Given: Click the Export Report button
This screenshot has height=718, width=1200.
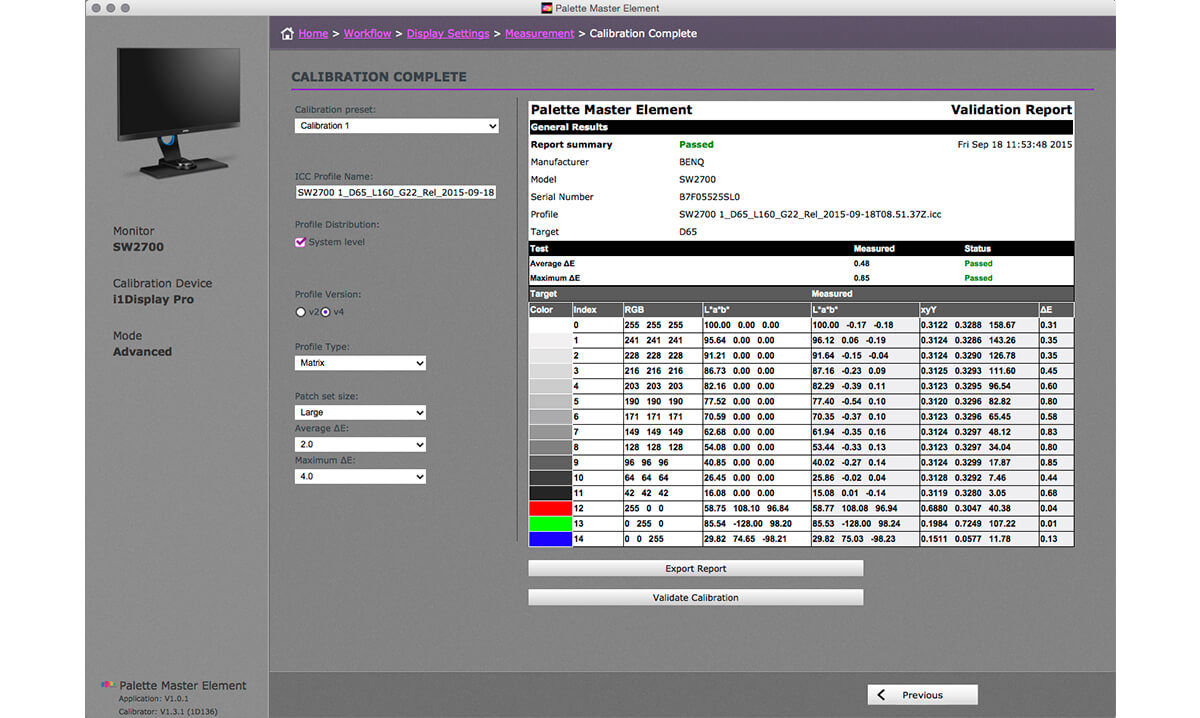Looking at the screenshot, I should 695,568.
